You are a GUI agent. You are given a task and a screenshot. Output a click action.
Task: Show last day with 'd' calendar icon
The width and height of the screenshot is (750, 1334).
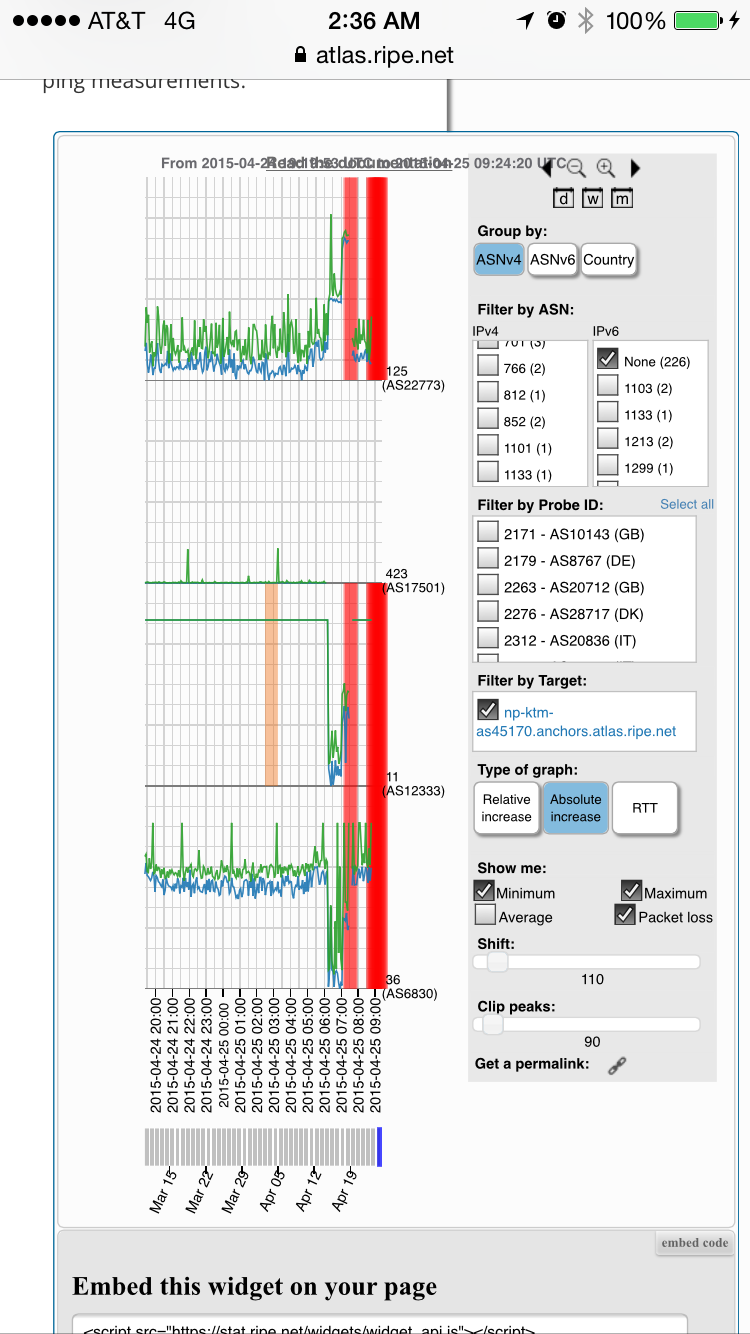click(x=564, y=198)
